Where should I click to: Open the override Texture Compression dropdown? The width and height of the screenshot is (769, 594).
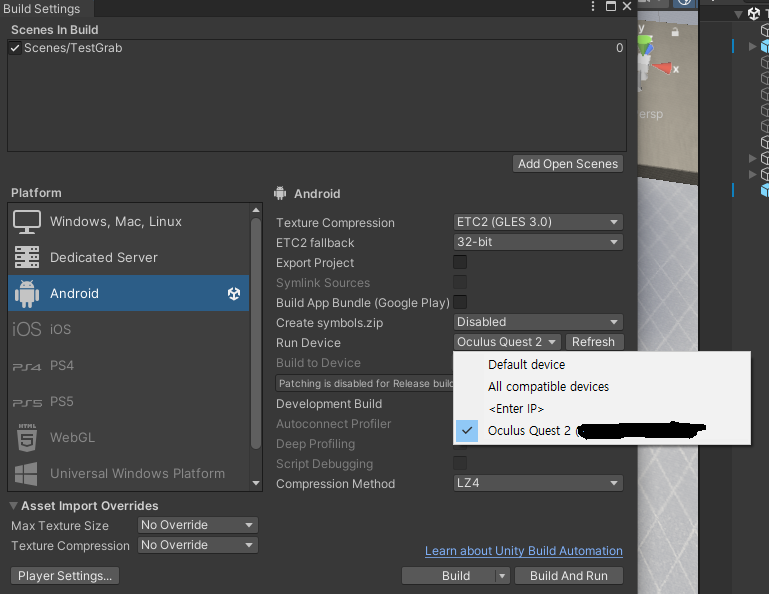198,545
